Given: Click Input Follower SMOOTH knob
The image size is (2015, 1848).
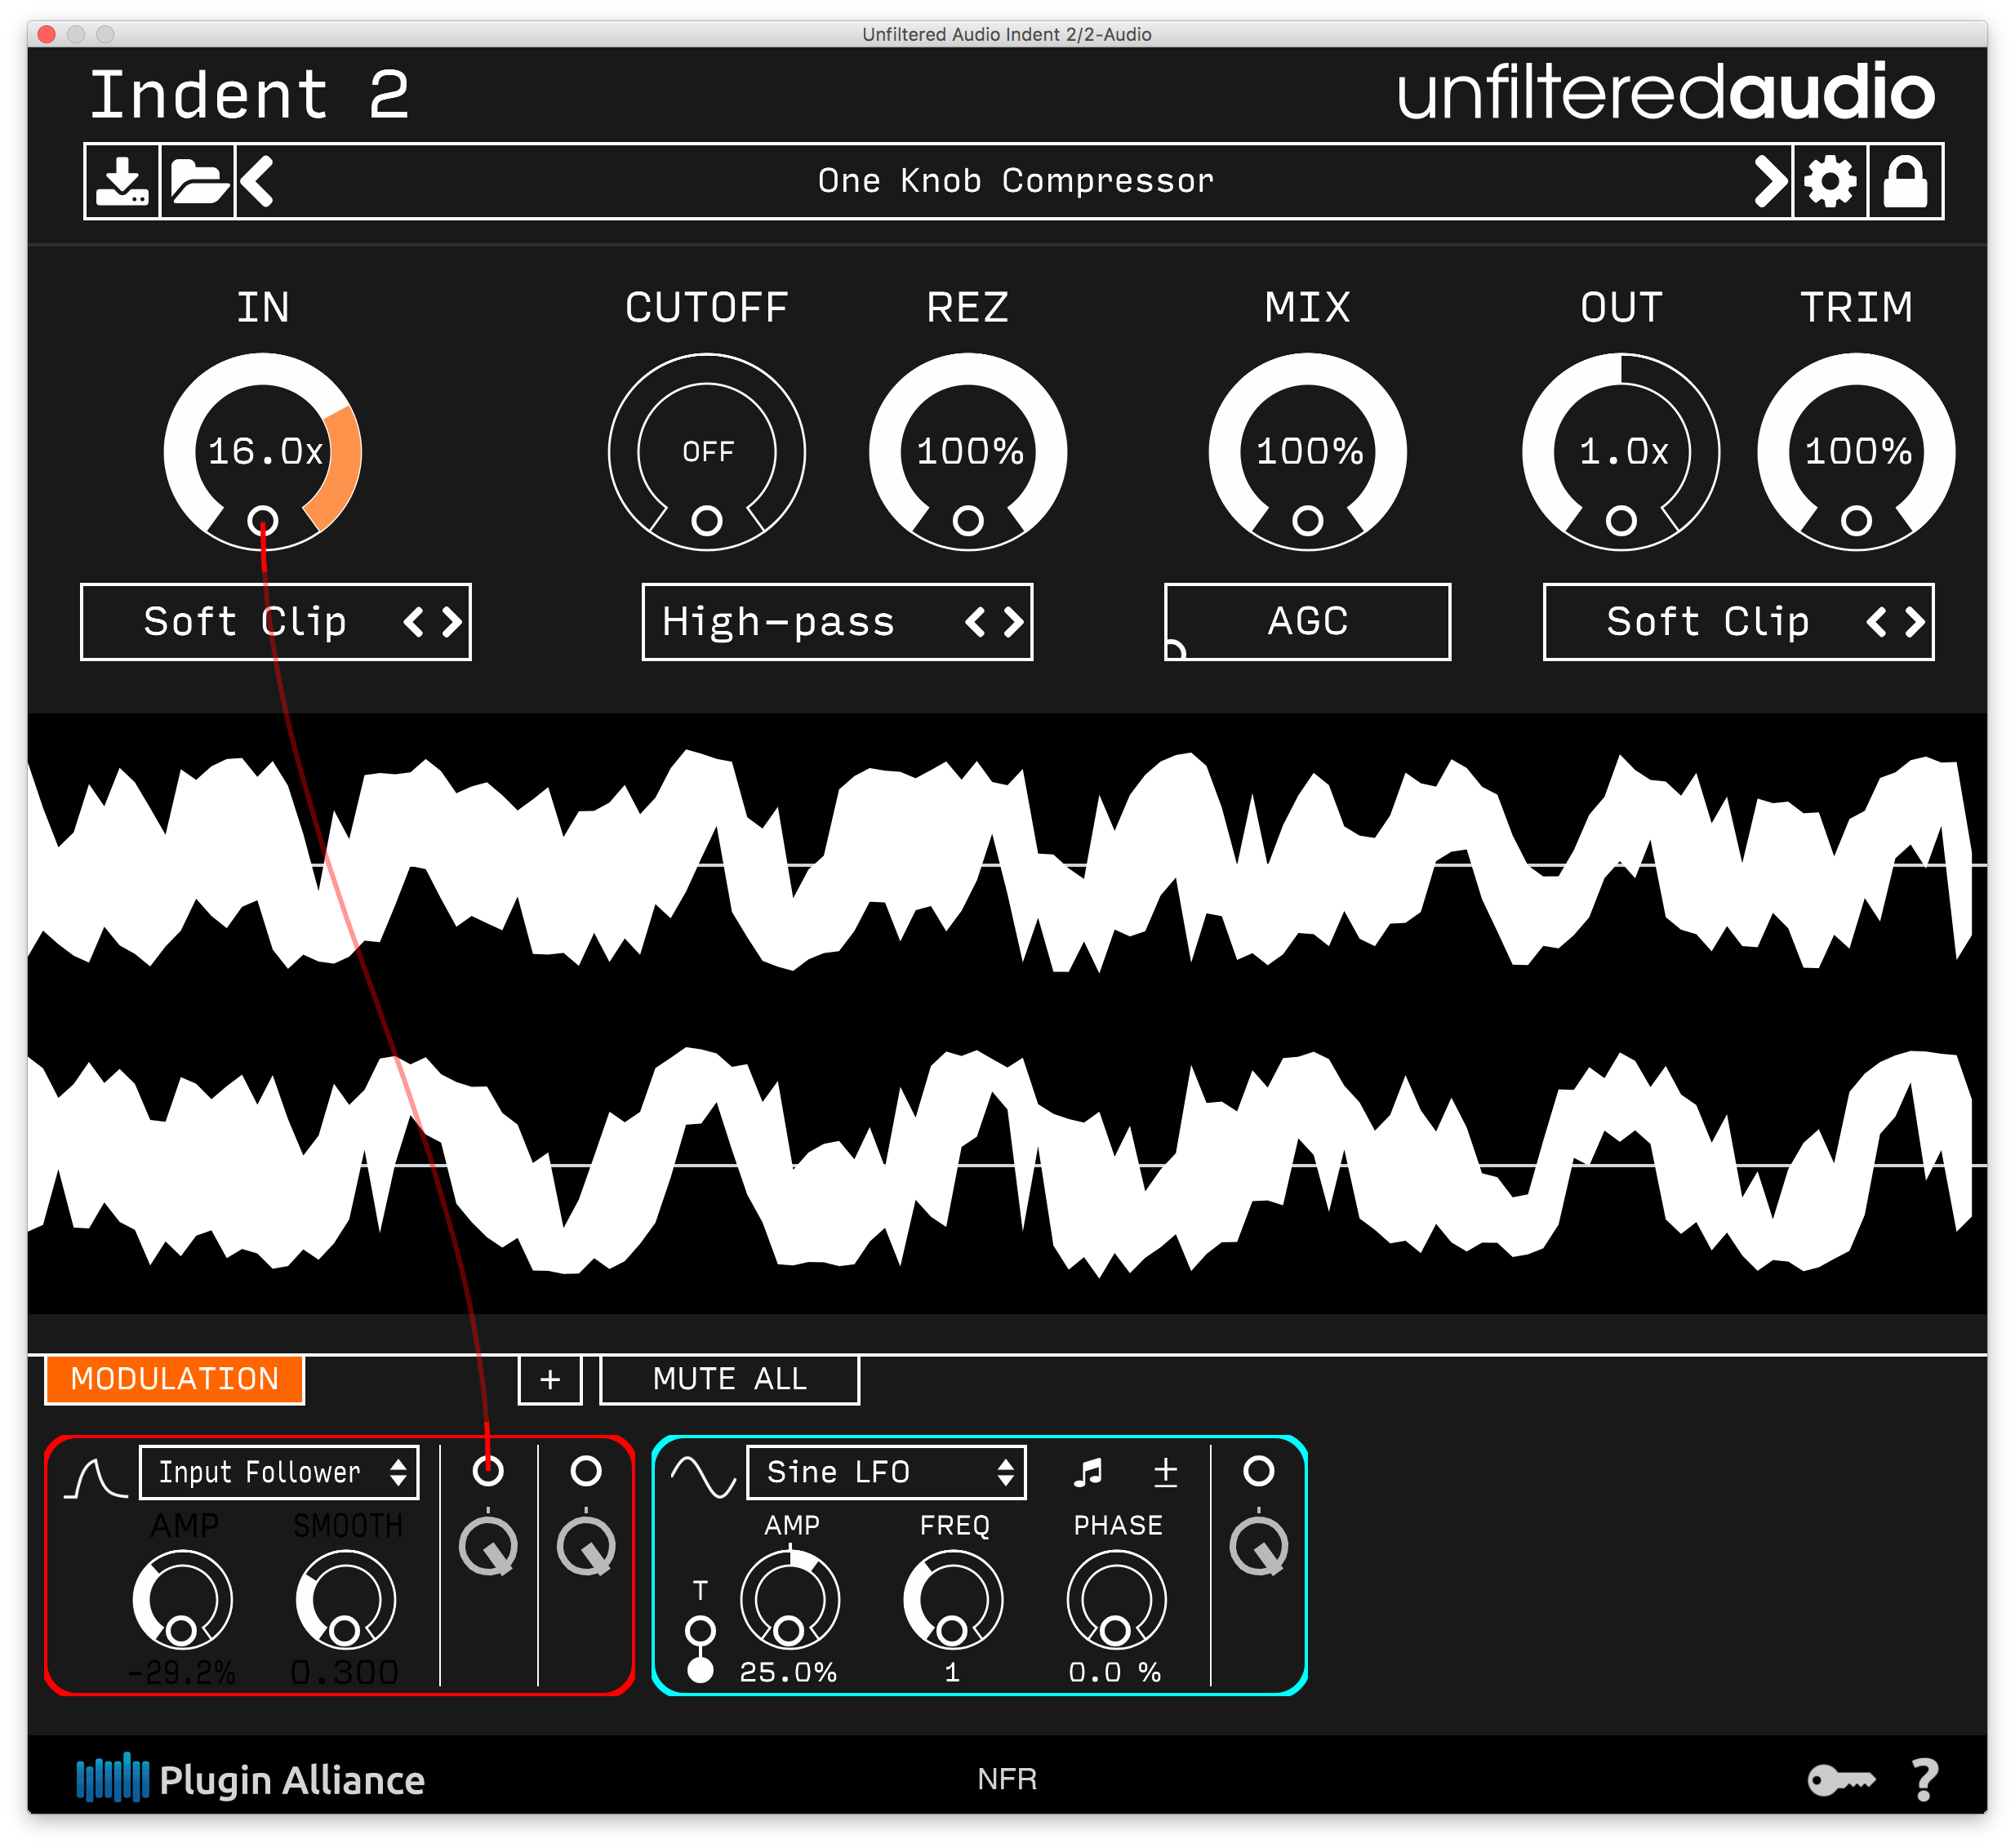Looking at the screenshot, I should tap(346, 1600).
